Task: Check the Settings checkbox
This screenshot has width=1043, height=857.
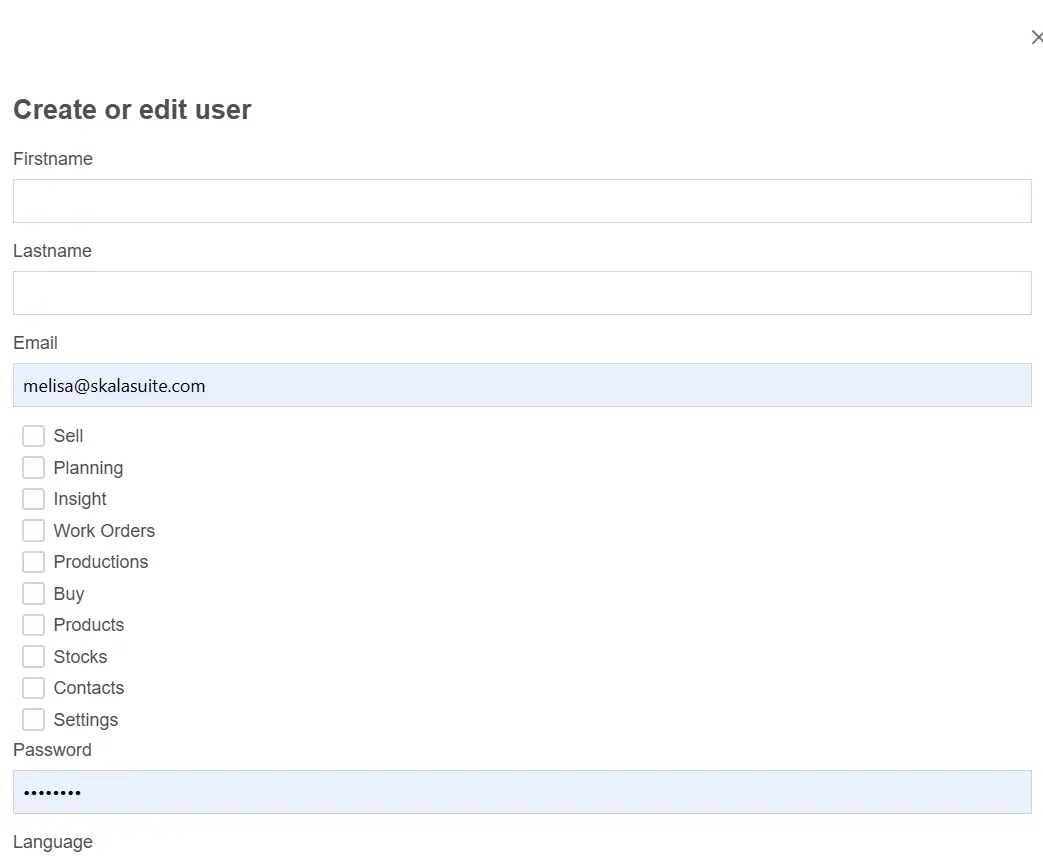Action: pyautogui.click(x=33, y=719)
